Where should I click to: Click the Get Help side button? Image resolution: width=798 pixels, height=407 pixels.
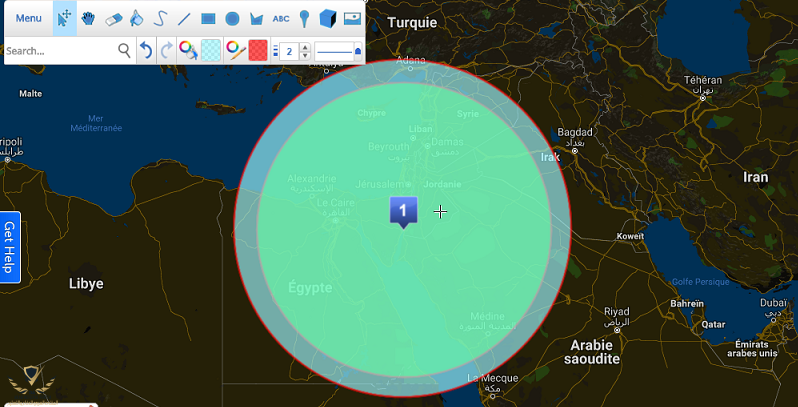(9, 247)
